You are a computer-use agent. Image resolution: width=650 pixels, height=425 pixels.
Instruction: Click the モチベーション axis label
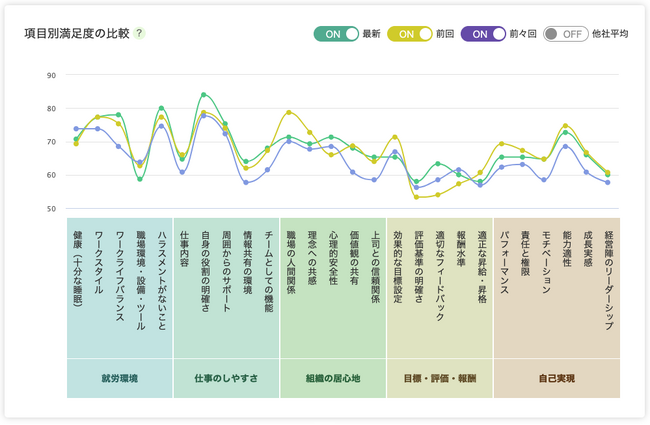[545, 262]
